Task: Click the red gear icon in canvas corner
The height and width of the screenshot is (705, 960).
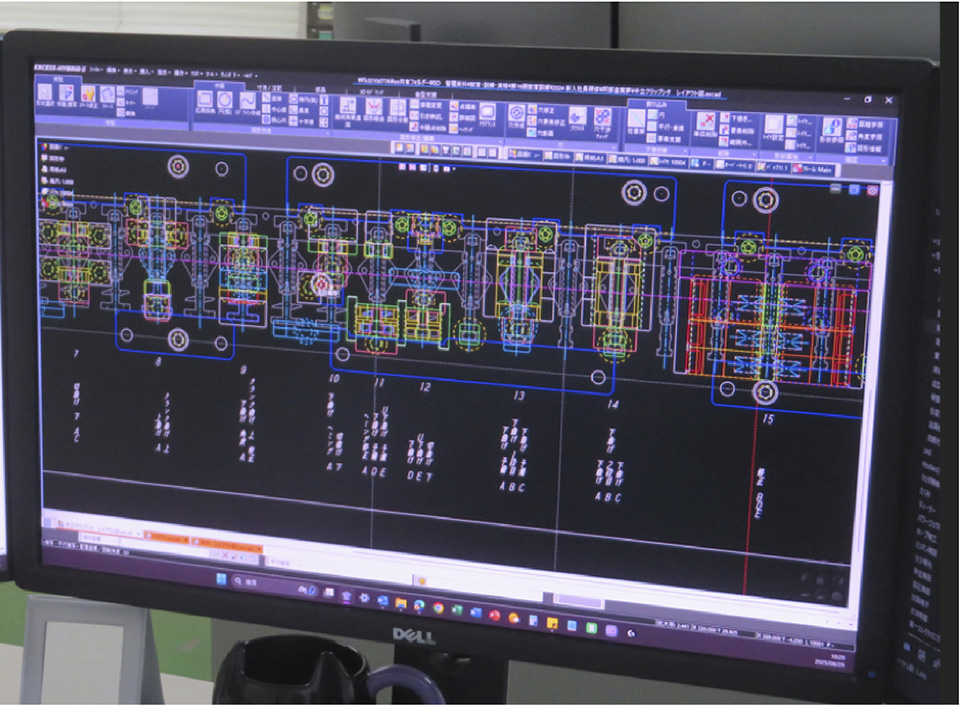Action: (871, 191)
